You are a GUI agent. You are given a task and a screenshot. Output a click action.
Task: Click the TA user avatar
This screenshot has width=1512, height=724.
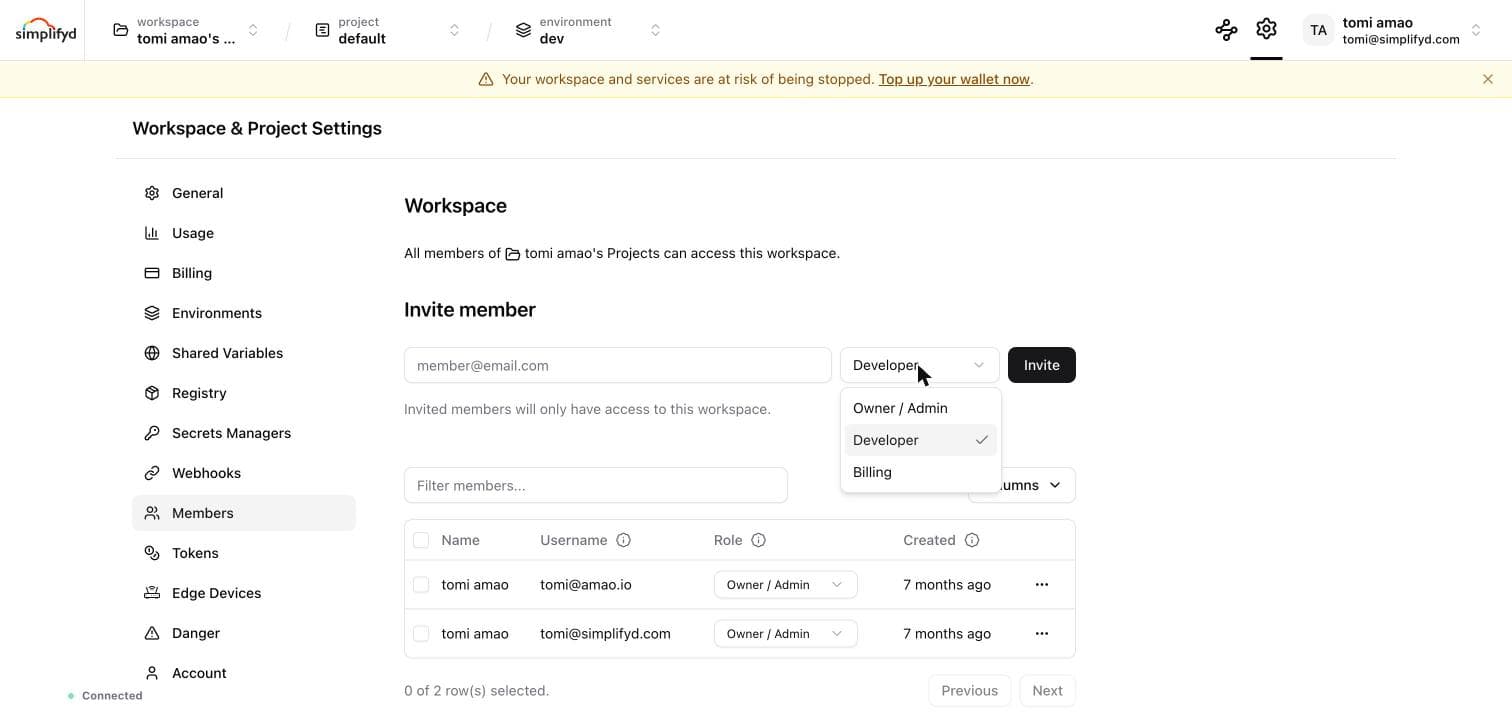tap(1318, 30)
